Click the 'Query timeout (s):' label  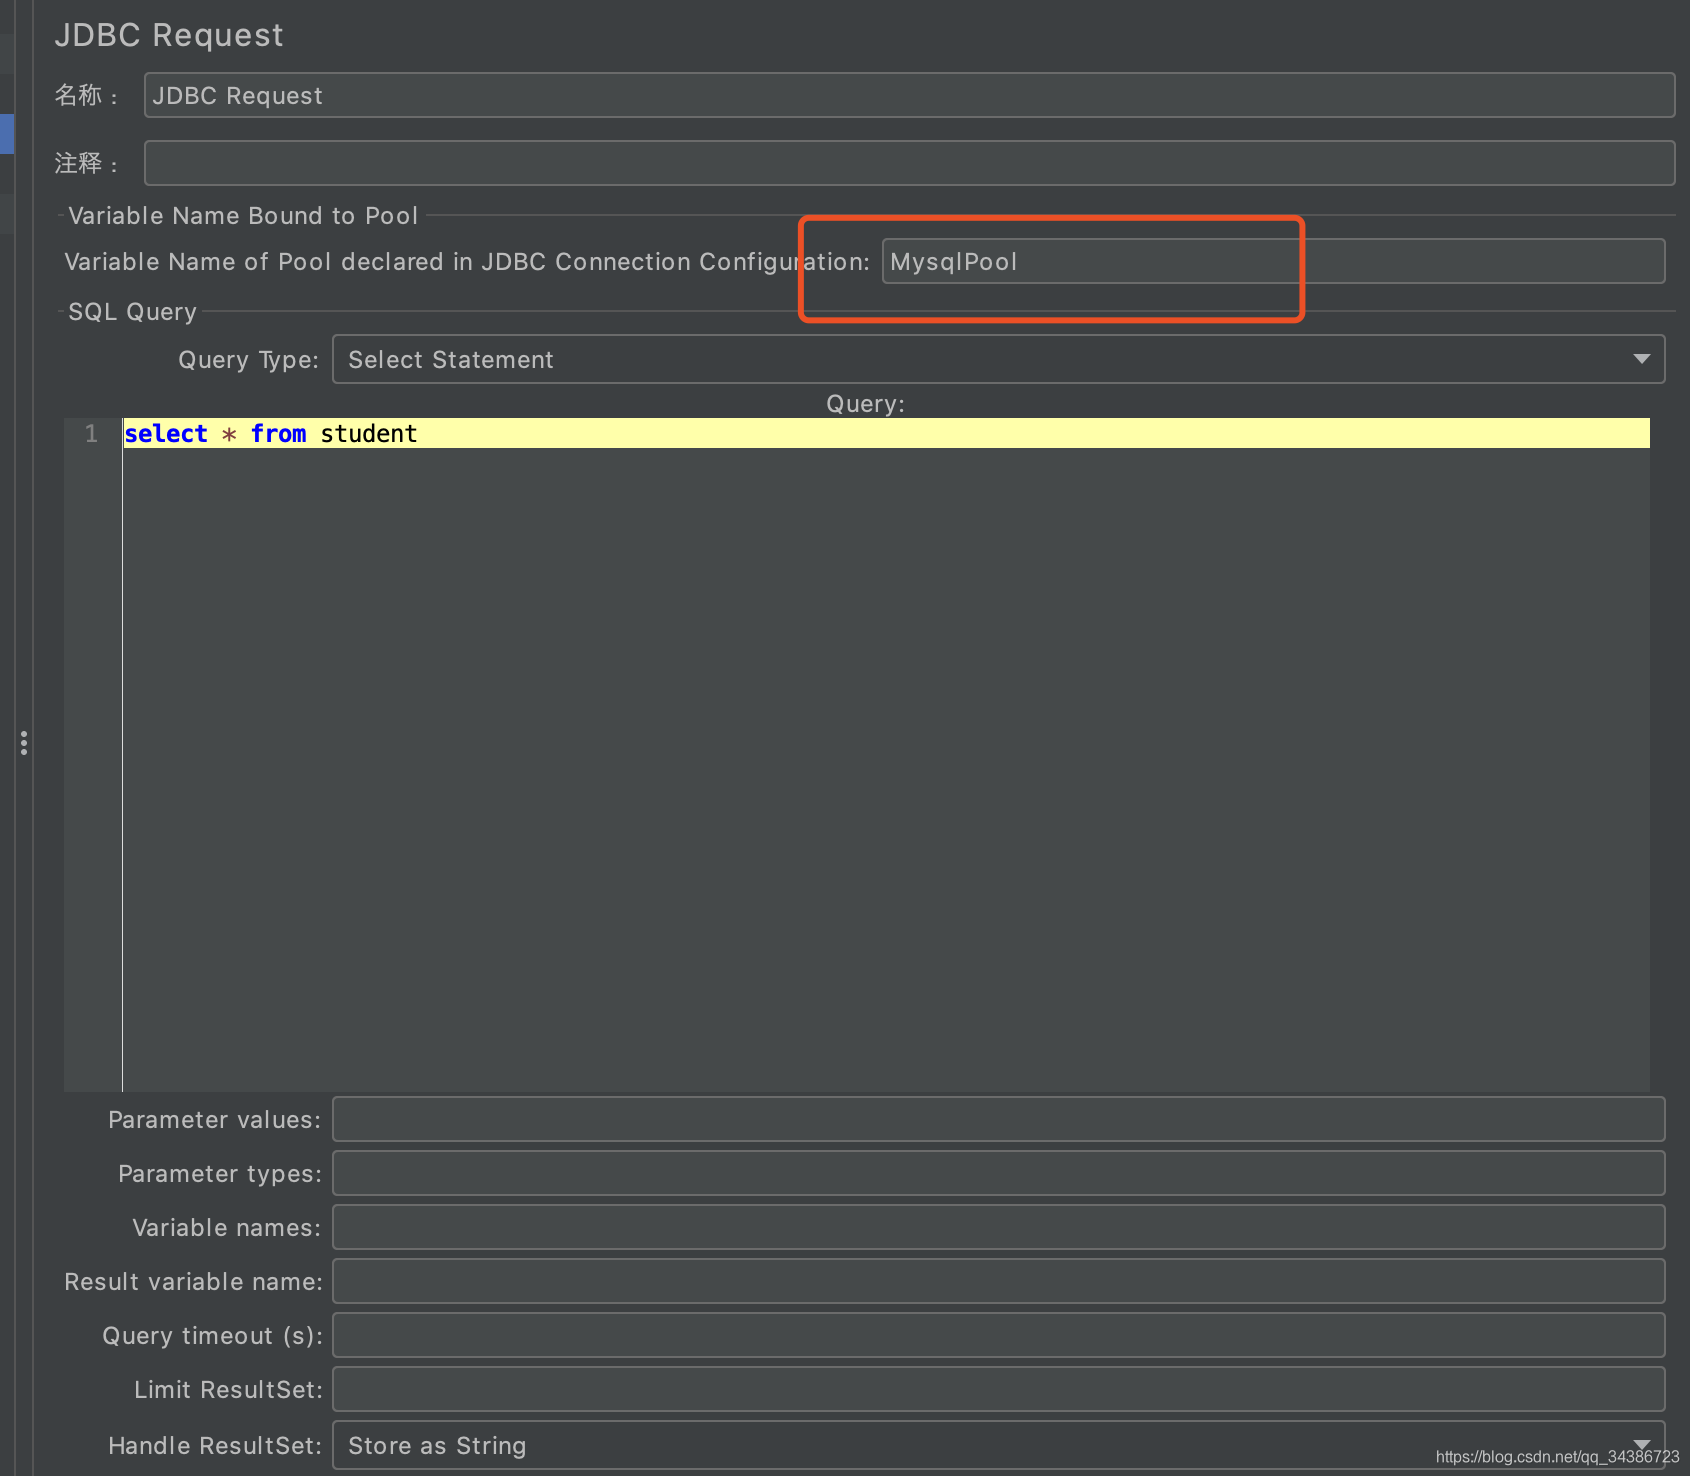[x=212, y=1336]
